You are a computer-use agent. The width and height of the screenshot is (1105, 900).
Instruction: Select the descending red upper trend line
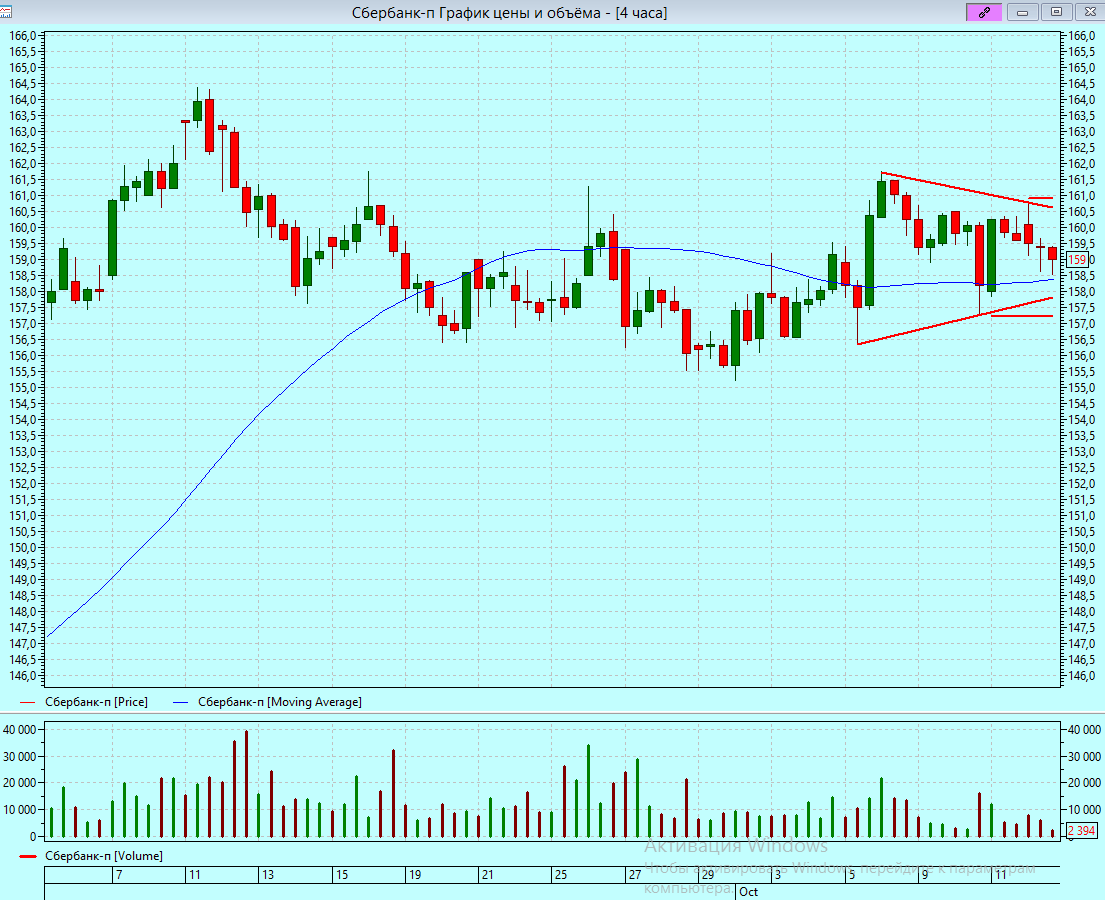pos(967,190)
